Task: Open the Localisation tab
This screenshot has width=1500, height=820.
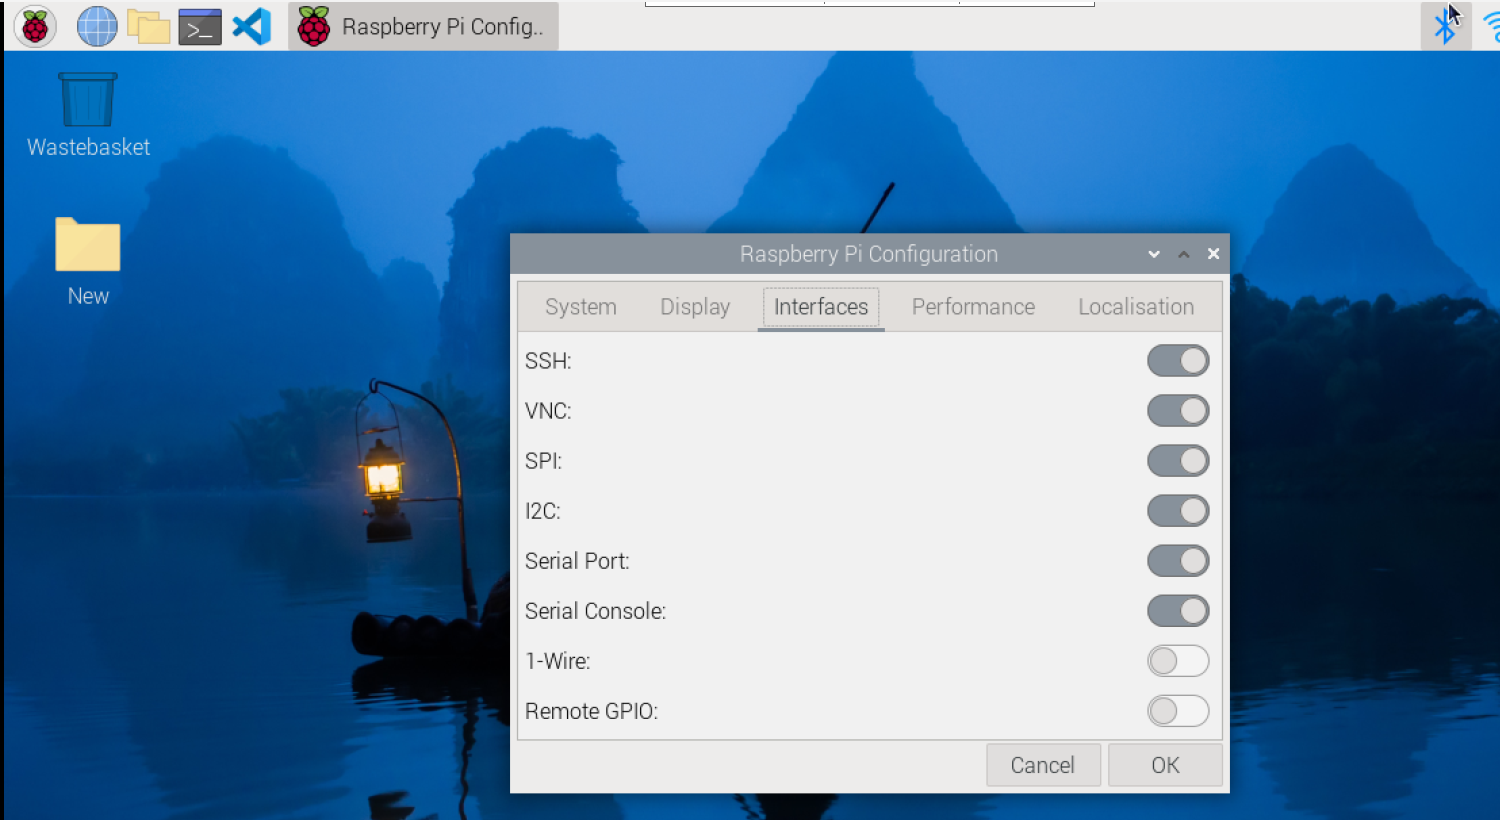Action: [1136, 307]
